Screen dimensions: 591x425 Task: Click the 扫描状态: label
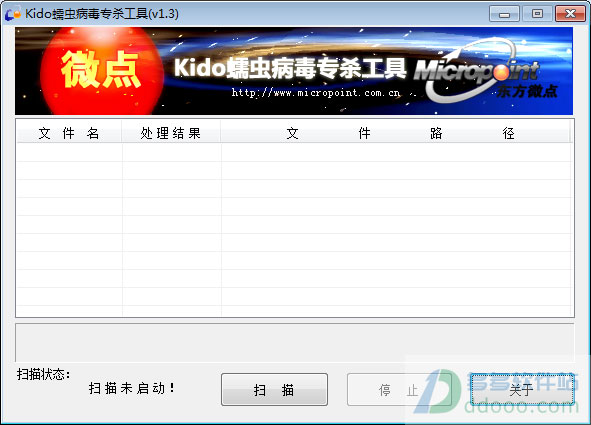coord(43,375)
